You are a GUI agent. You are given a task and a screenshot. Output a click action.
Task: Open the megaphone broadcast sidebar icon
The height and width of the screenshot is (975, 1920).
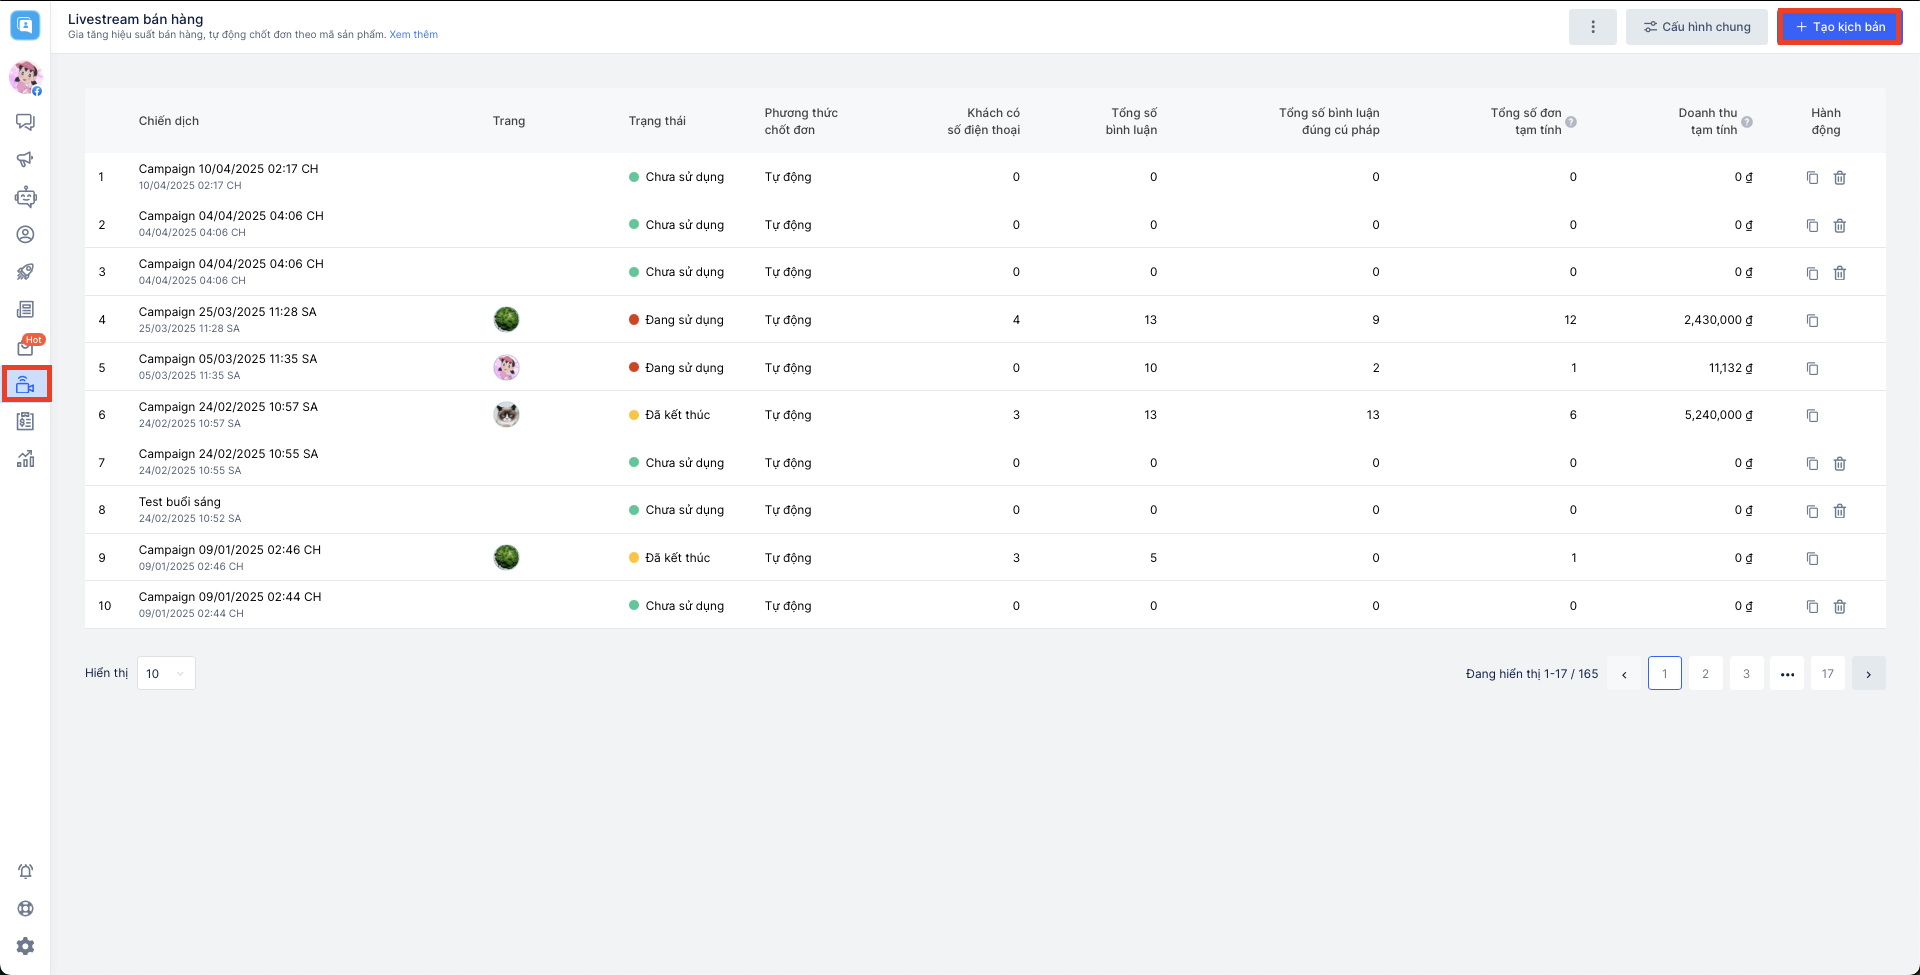click(x=26, y=159)
